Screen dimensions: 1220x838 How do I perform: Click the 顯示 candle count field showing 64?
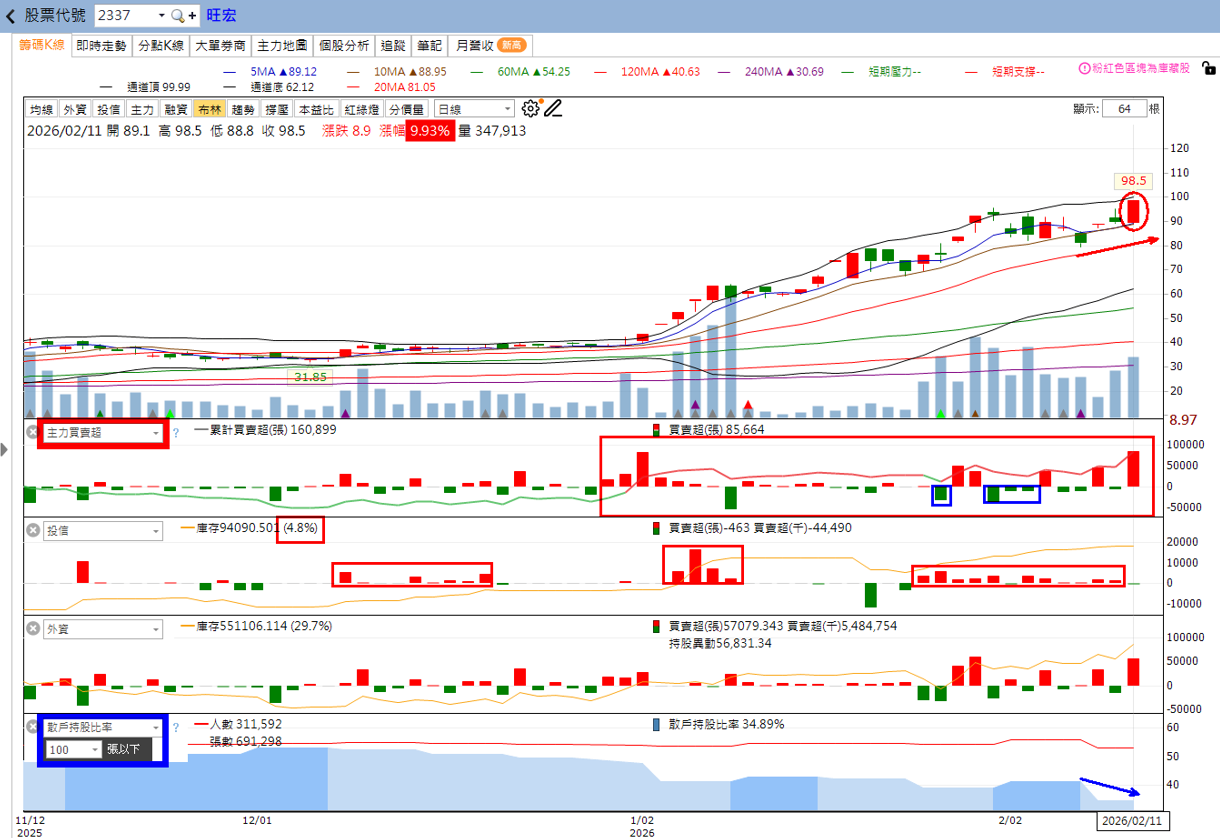pyautogui.click(x=1124, y=109)
